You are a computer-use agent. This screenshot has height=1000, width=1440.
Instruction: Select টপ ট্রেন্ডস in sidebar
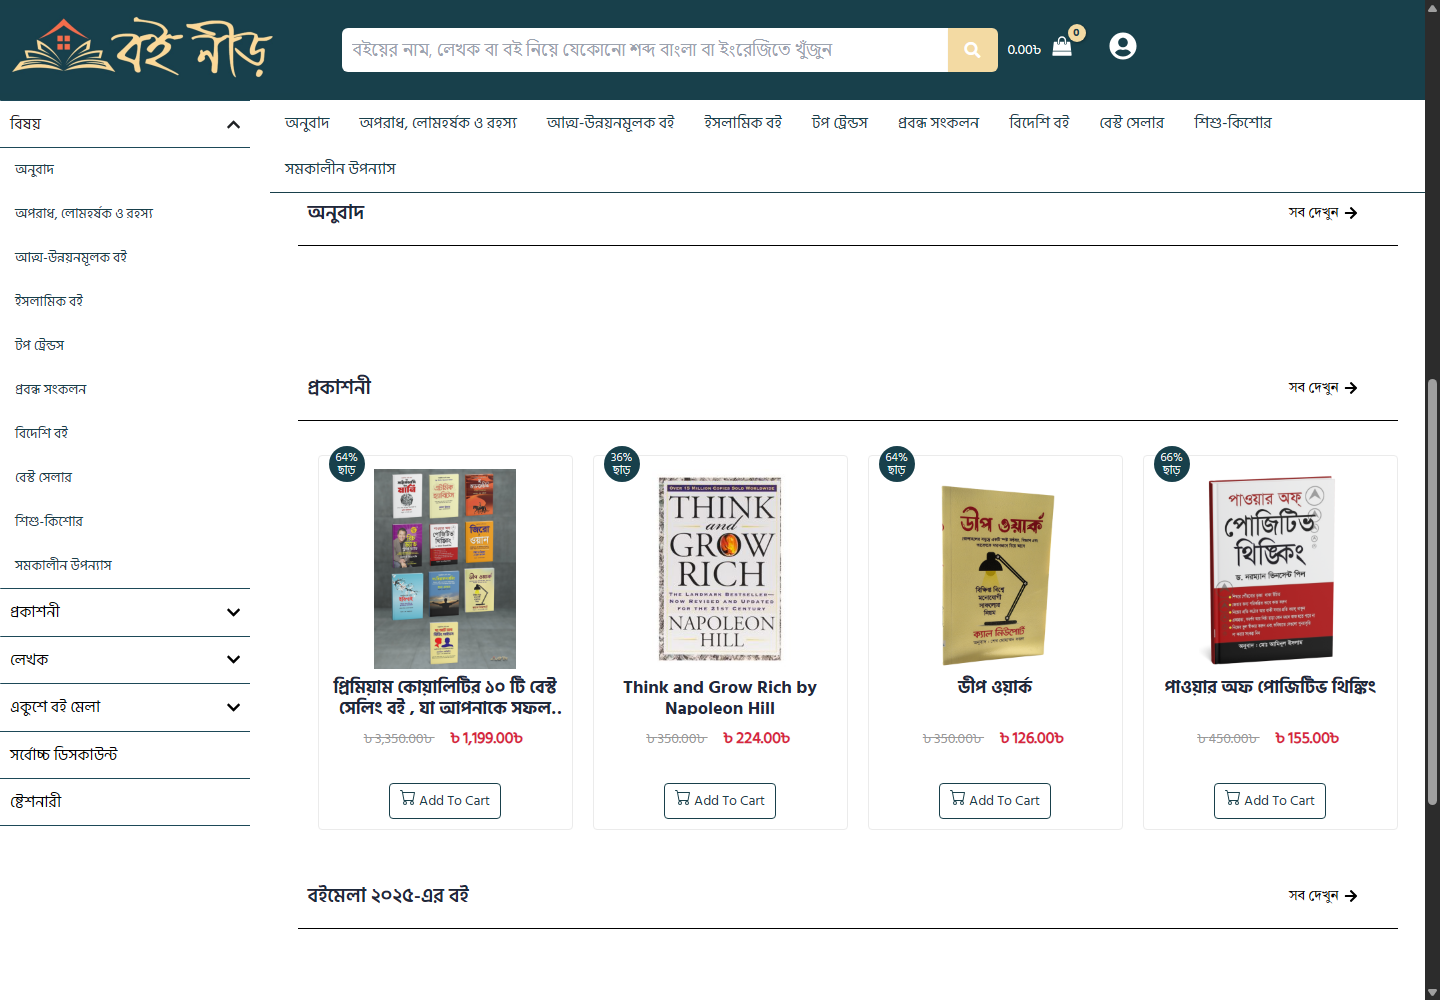coord(39,345)
